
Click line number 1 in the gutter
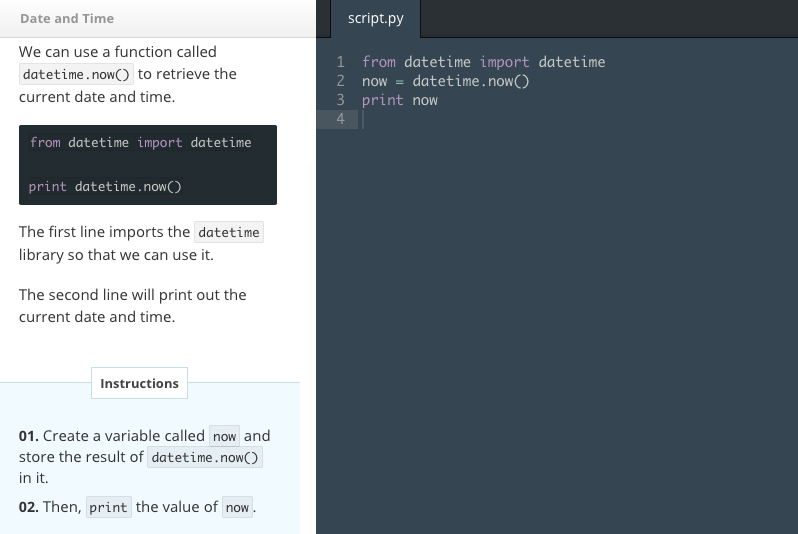coord(340,62)
